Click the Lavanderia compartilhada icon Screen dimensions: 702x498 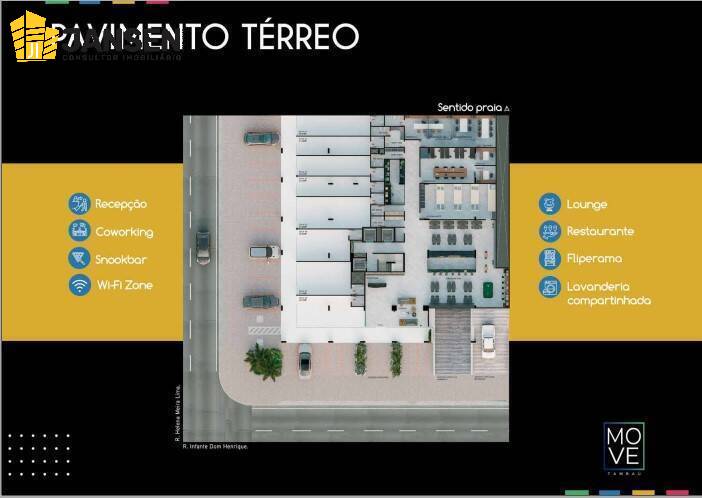[550, 287]
